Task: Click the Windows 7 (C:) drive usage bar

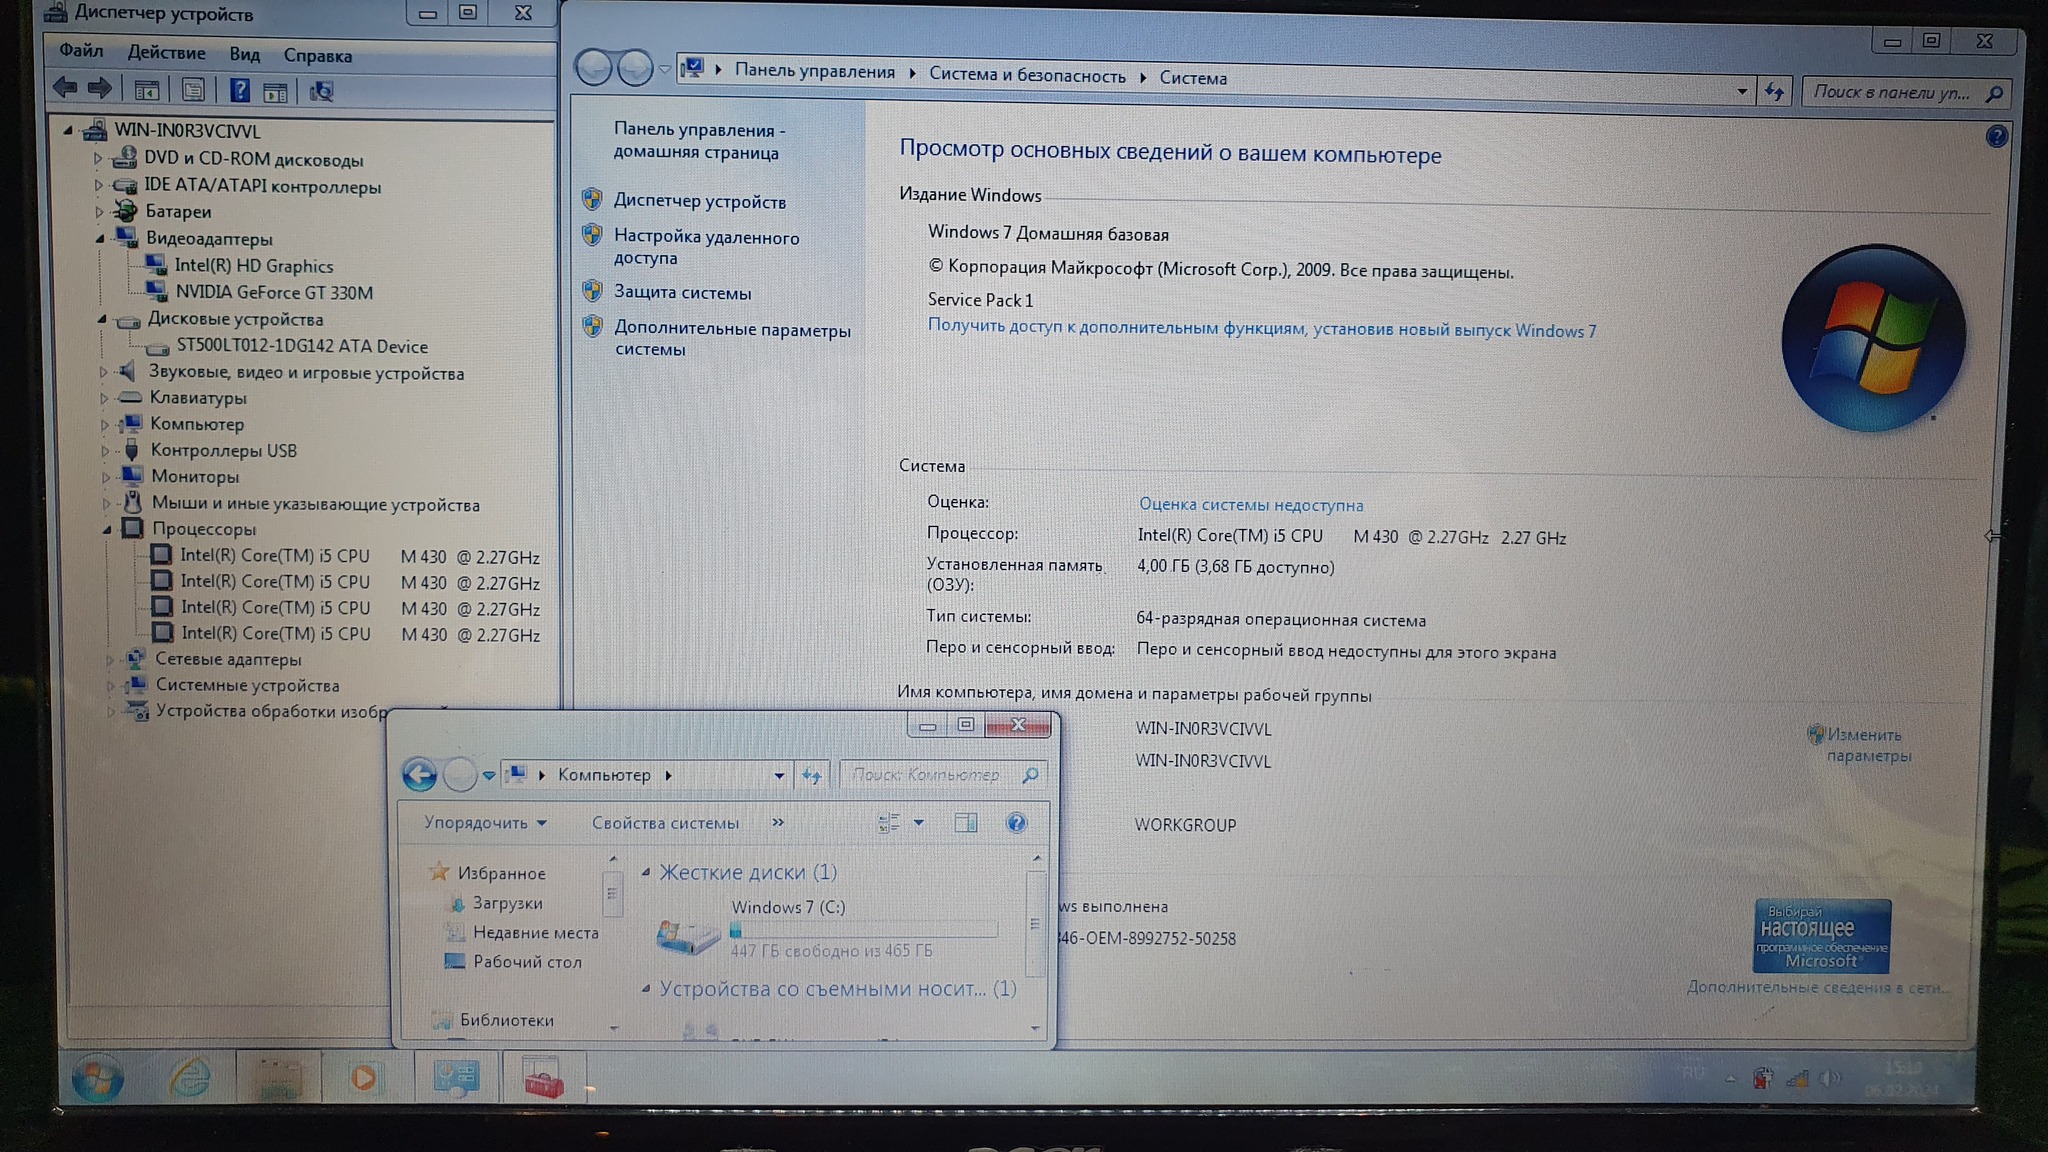Action: pyautogui.click(x=864, y=931)
